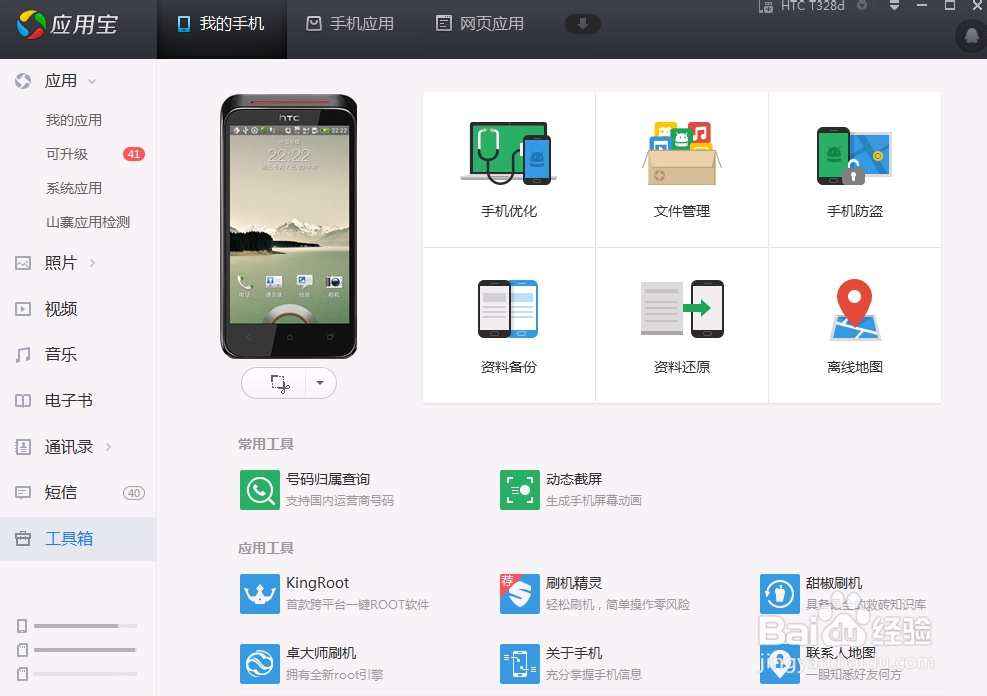Open the screenshot options dropdown arrow

point(320,383)
